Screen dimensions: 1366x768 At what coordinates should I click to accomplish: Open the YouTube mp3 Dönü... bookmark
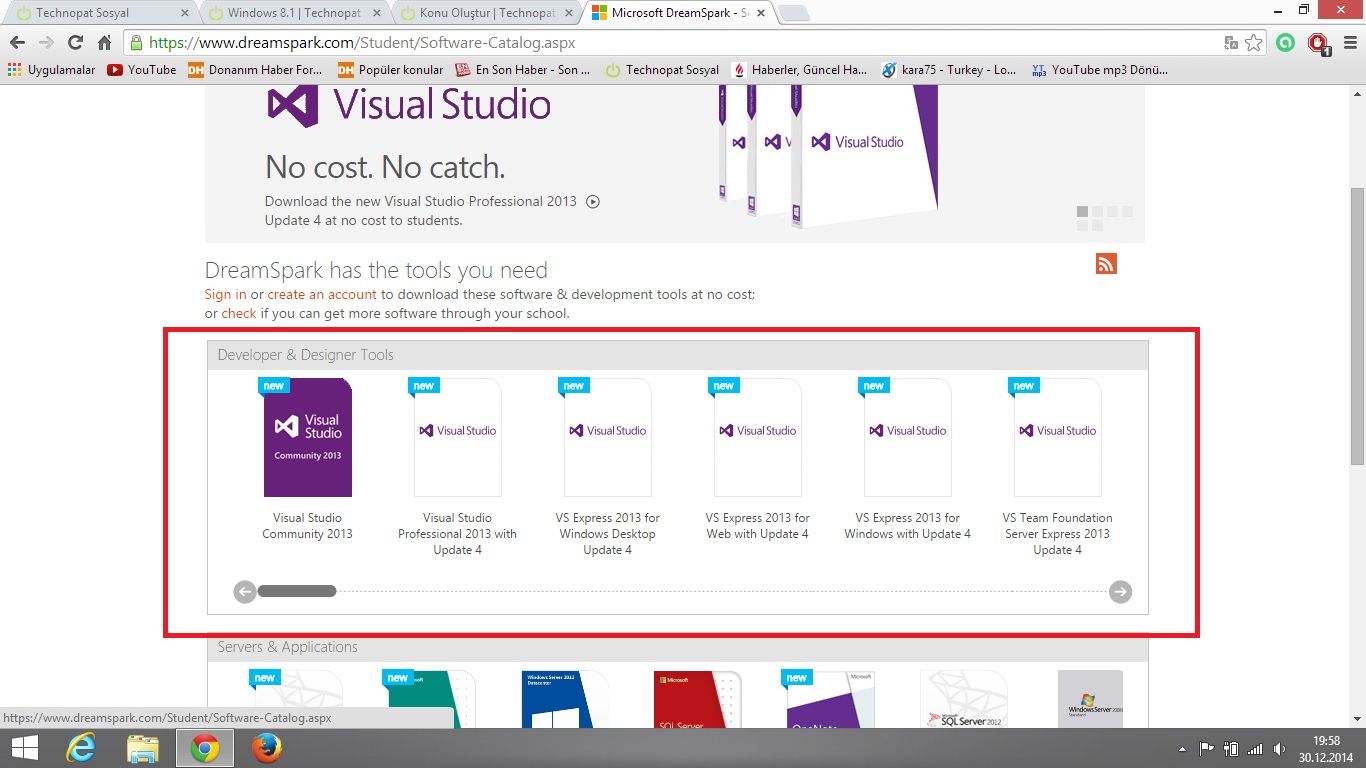[1099, 70]
